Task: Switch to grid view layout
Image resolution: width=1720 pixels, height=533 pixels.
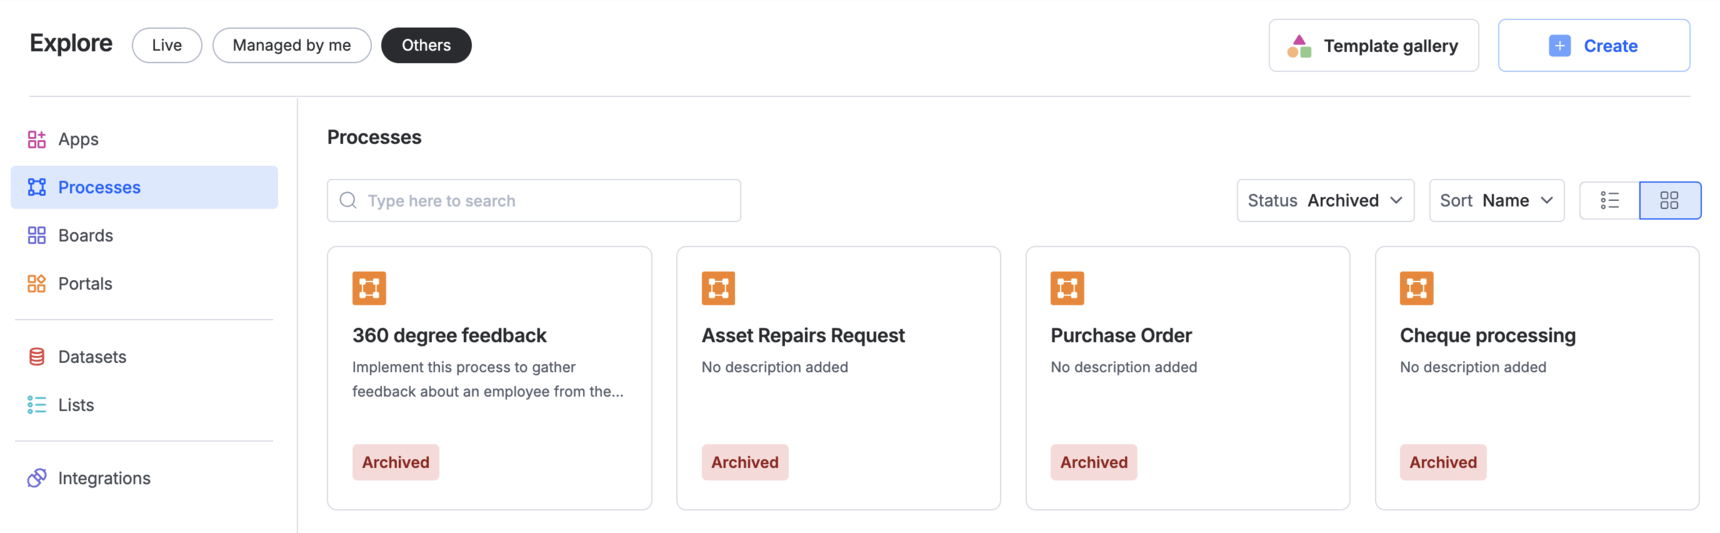Action: click(x=1669, y=200)
